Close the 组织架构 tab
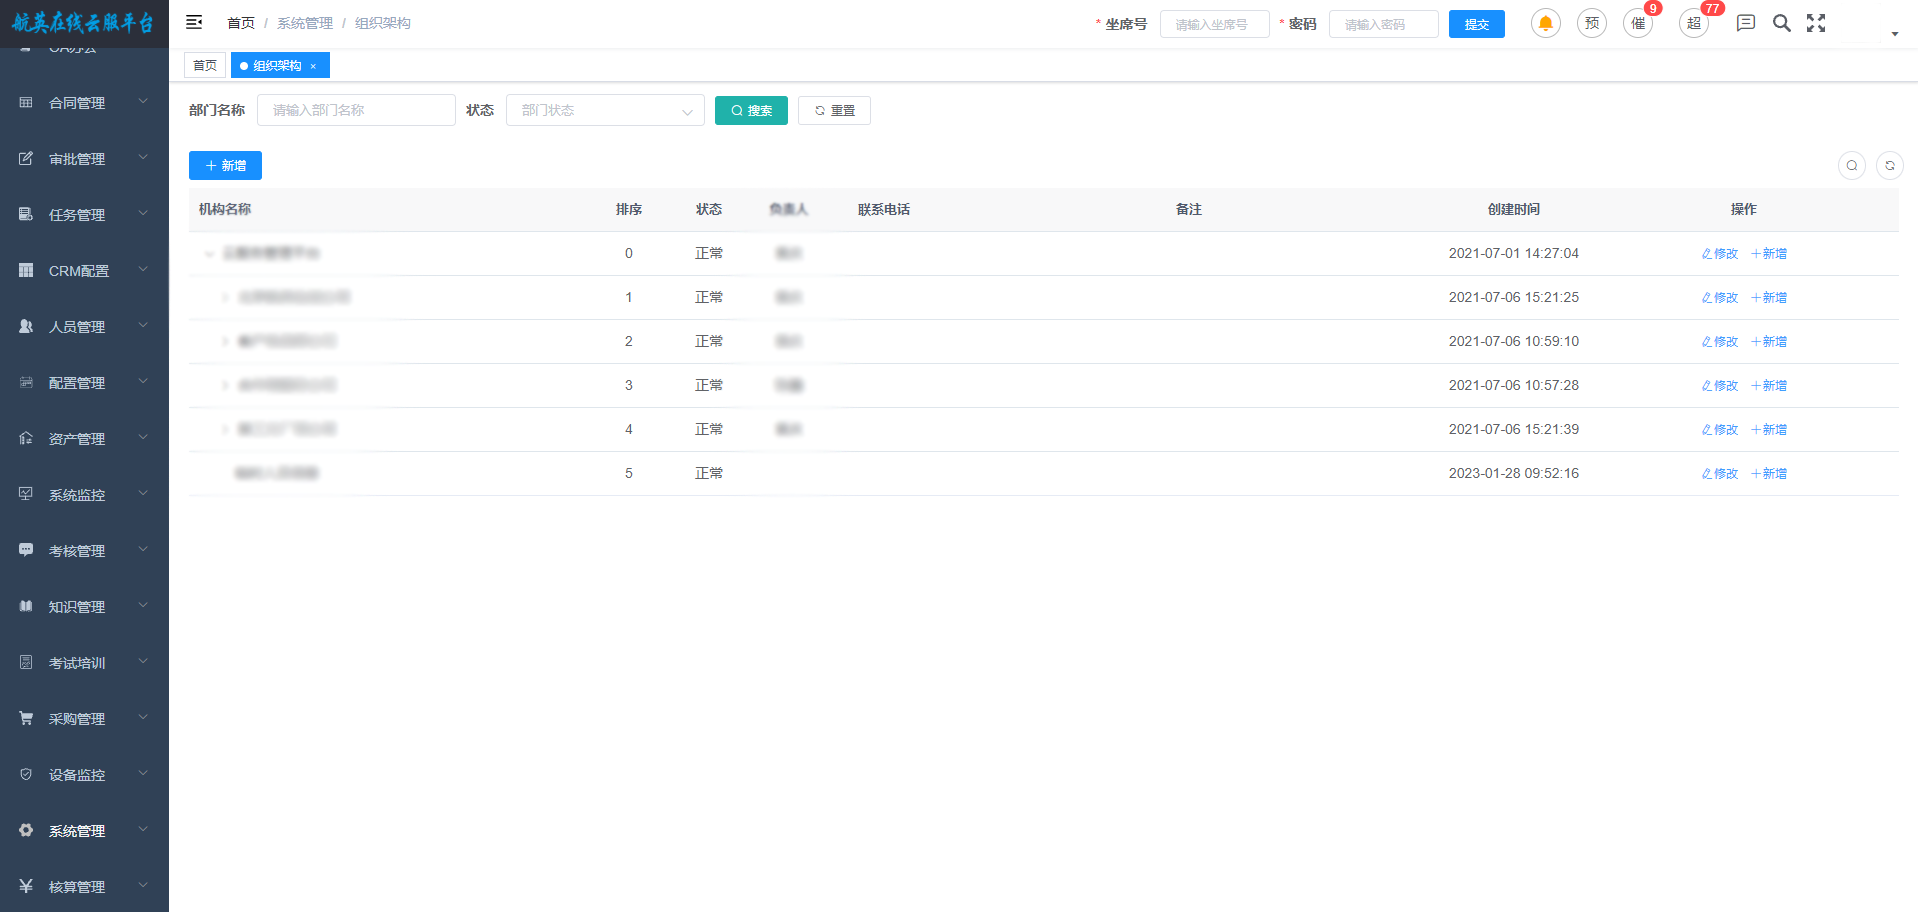The height and width of the screenshot is (912, 1918). [x=313, y=66]
